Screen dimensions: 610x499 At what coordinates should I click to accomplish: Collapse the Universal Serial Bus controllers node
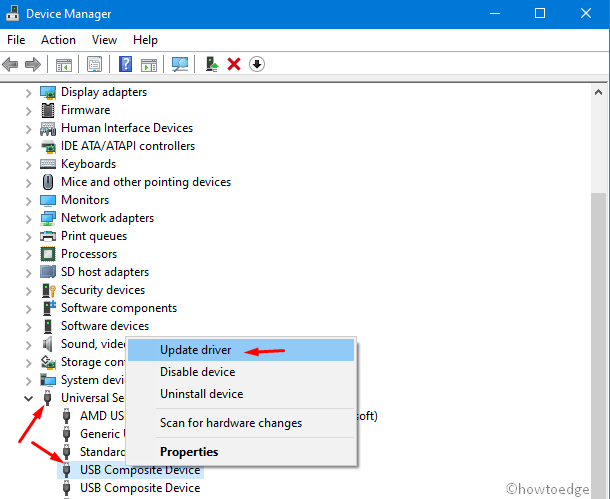[x=28, y=398]
